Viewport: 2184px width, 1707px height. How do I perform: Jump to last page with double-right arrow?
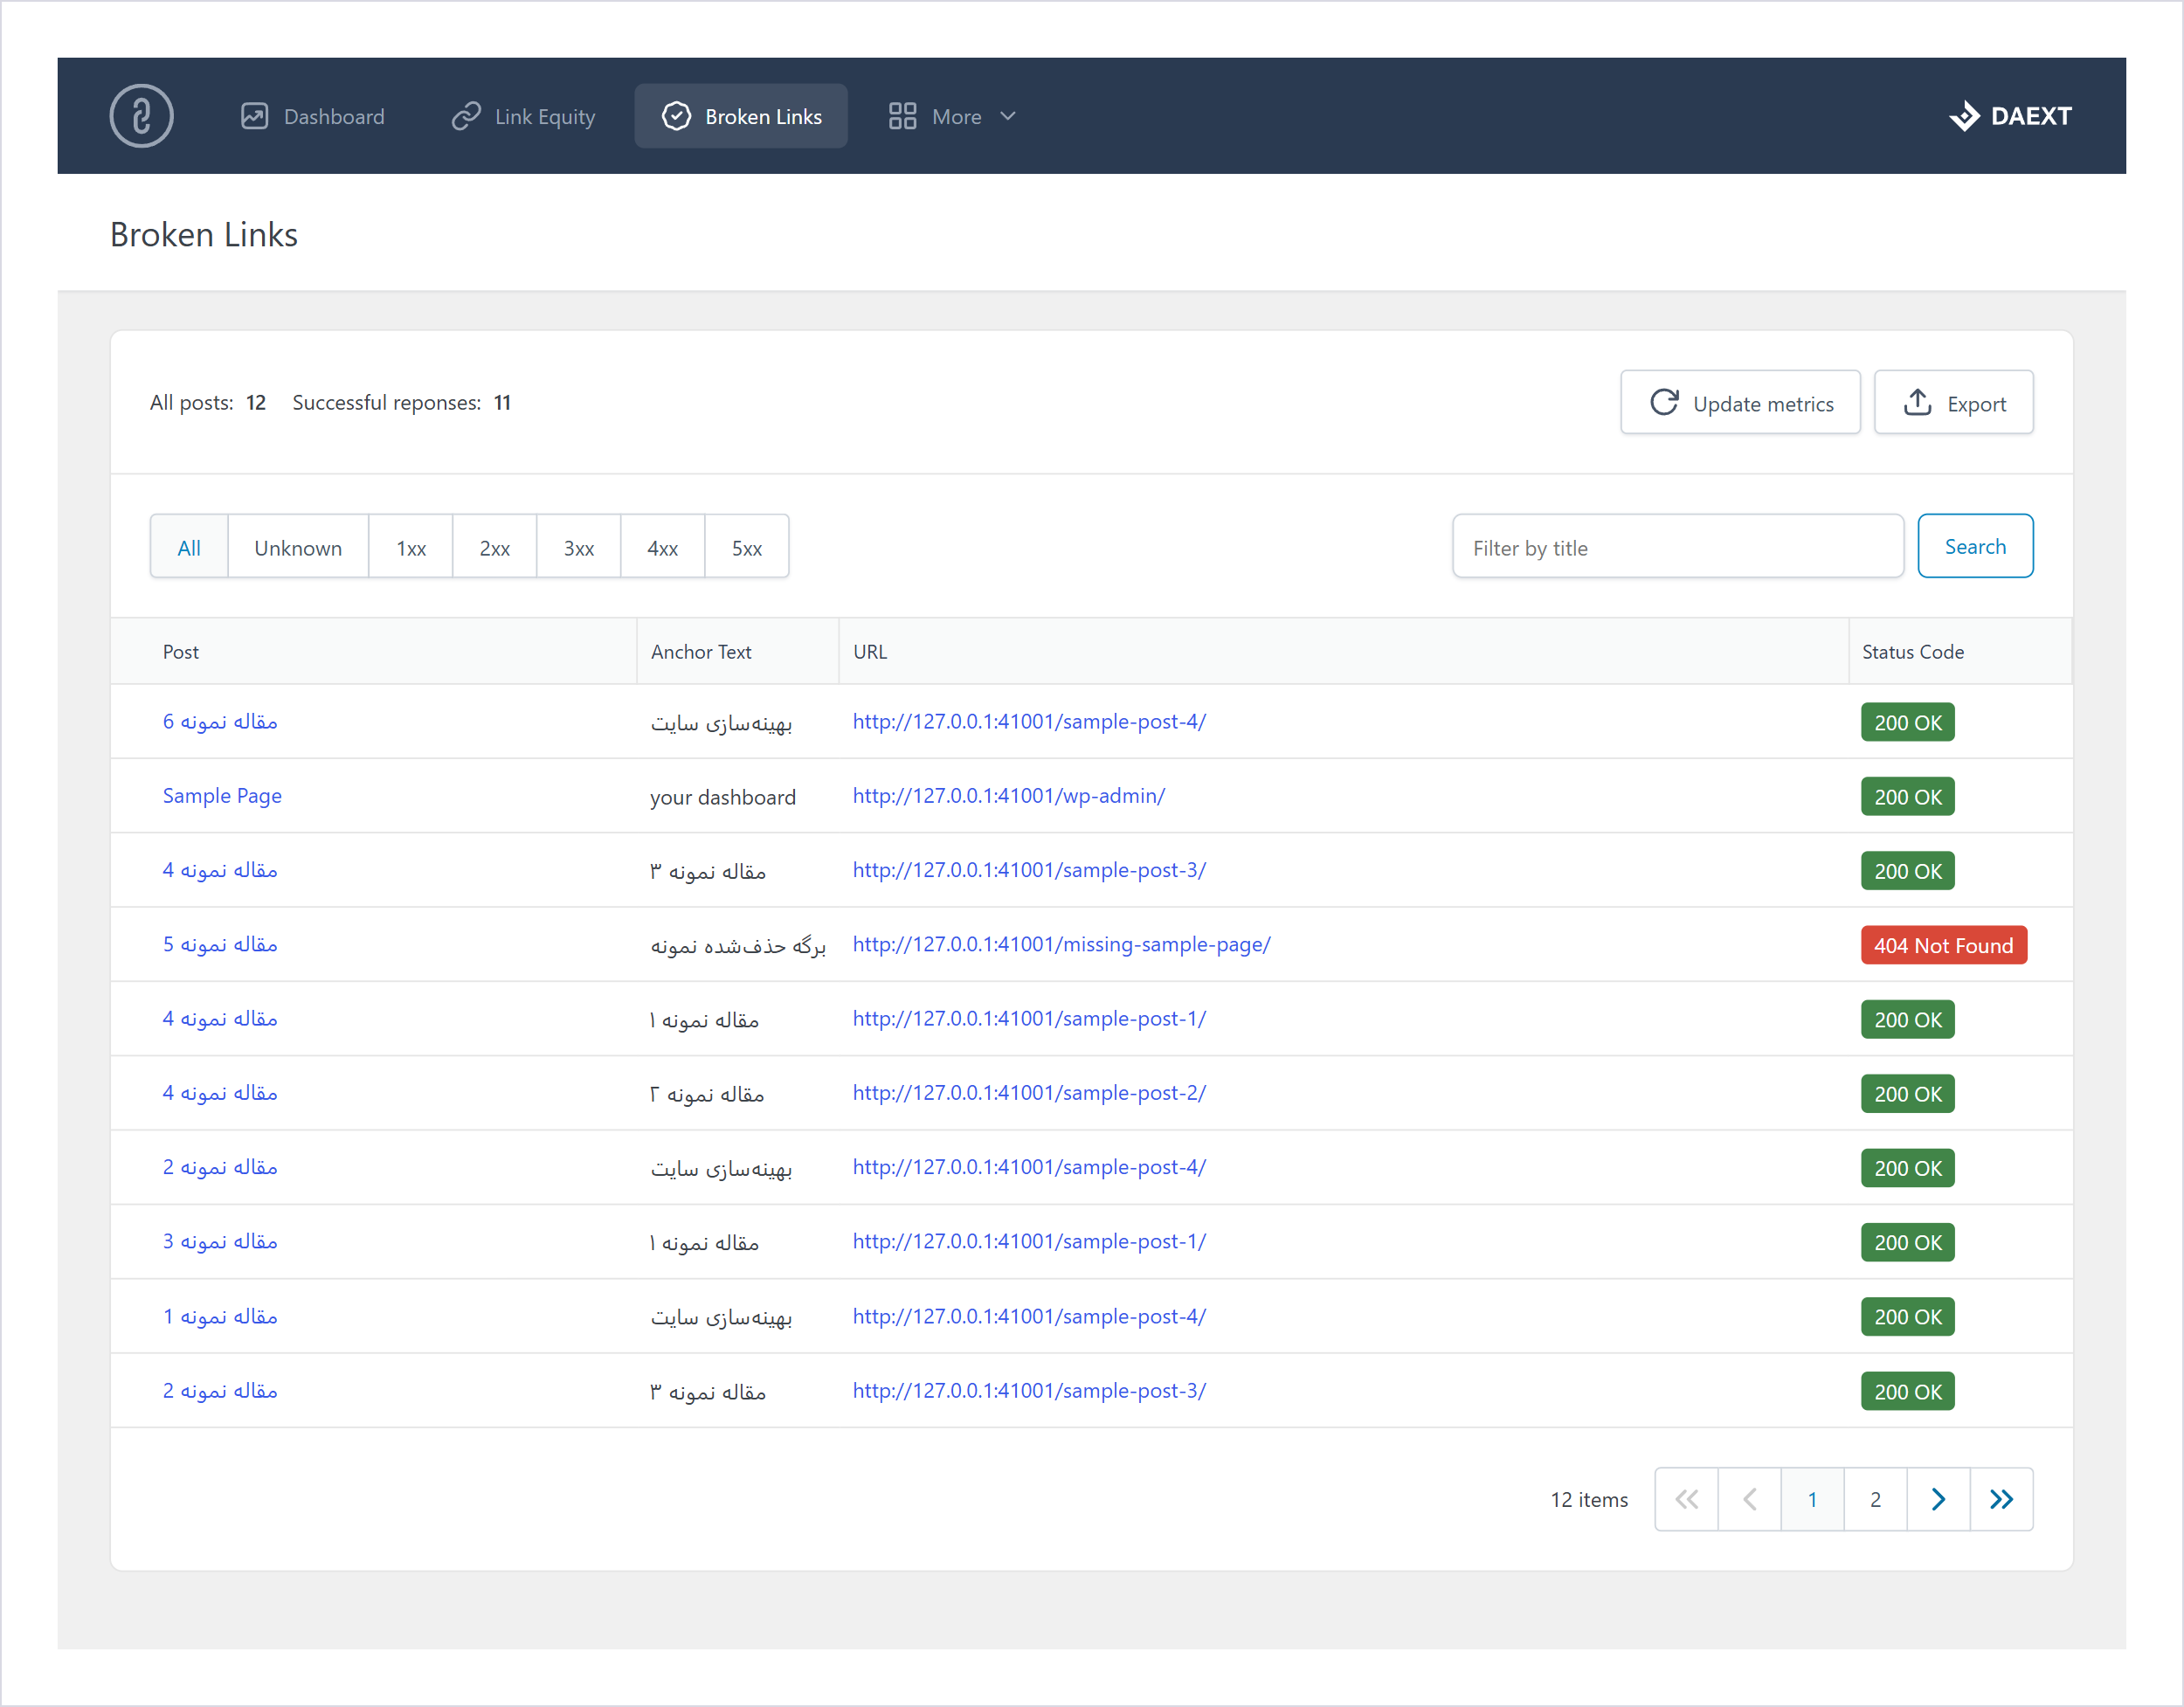(2001, 1499)
